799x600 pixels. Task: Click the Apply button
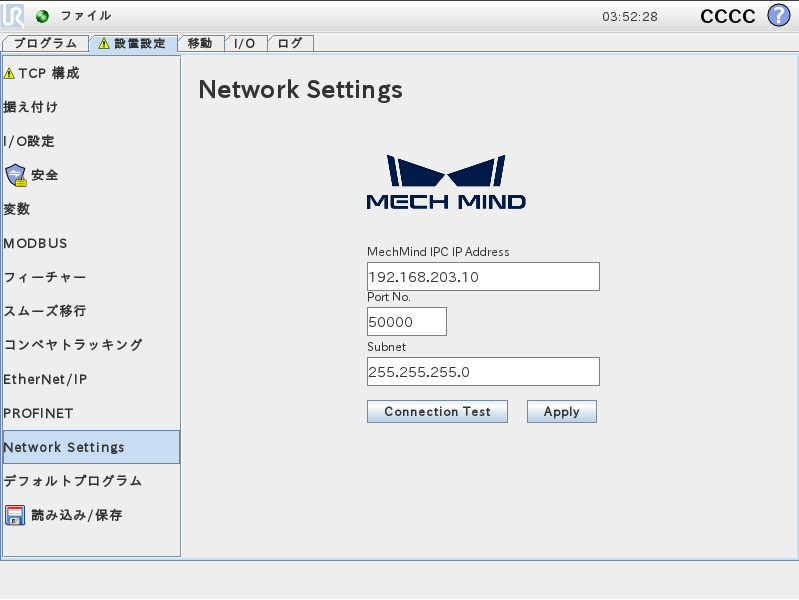pos(562,411)
